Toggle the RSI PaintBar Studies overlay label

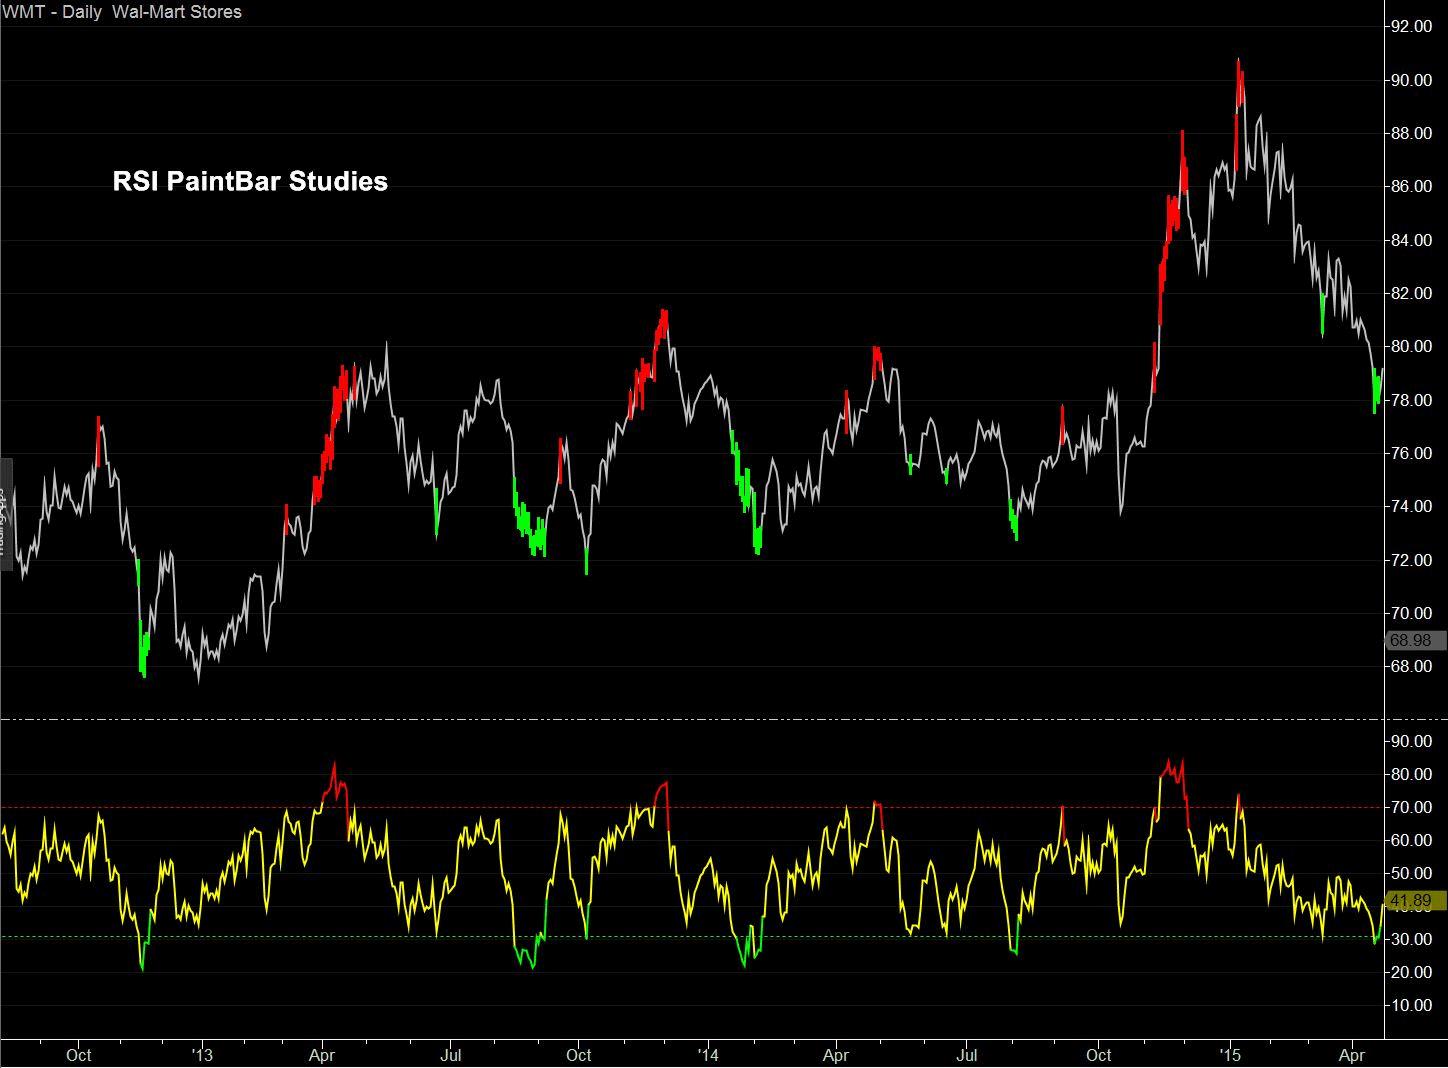pos(248,181)
